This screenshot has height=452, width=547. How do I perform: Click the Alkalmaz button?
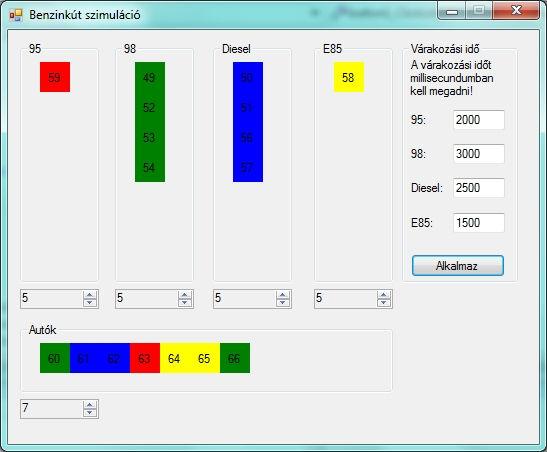pyautogui.click(x=457, y=266)
